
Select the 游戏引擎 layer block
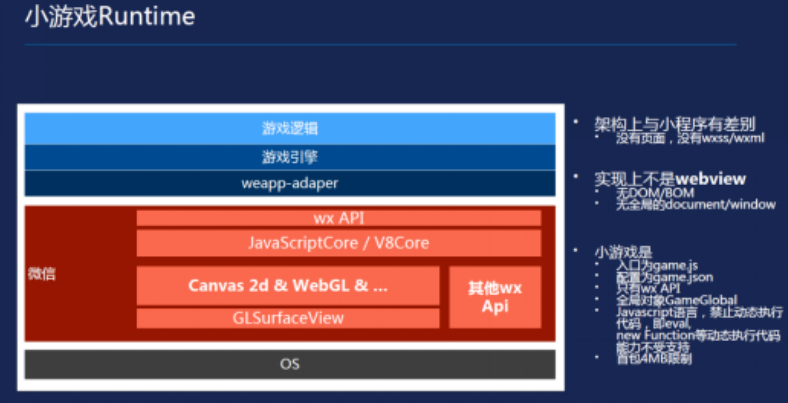click(290, 157)
